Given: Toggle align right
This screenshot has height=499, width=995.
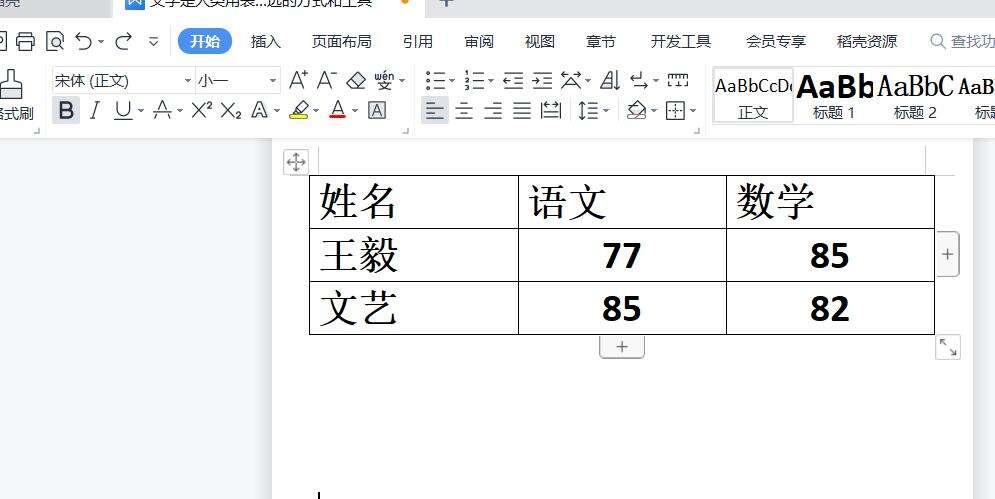Looking at the screenshot, I should pyautogui.click(x=493, y=110).
